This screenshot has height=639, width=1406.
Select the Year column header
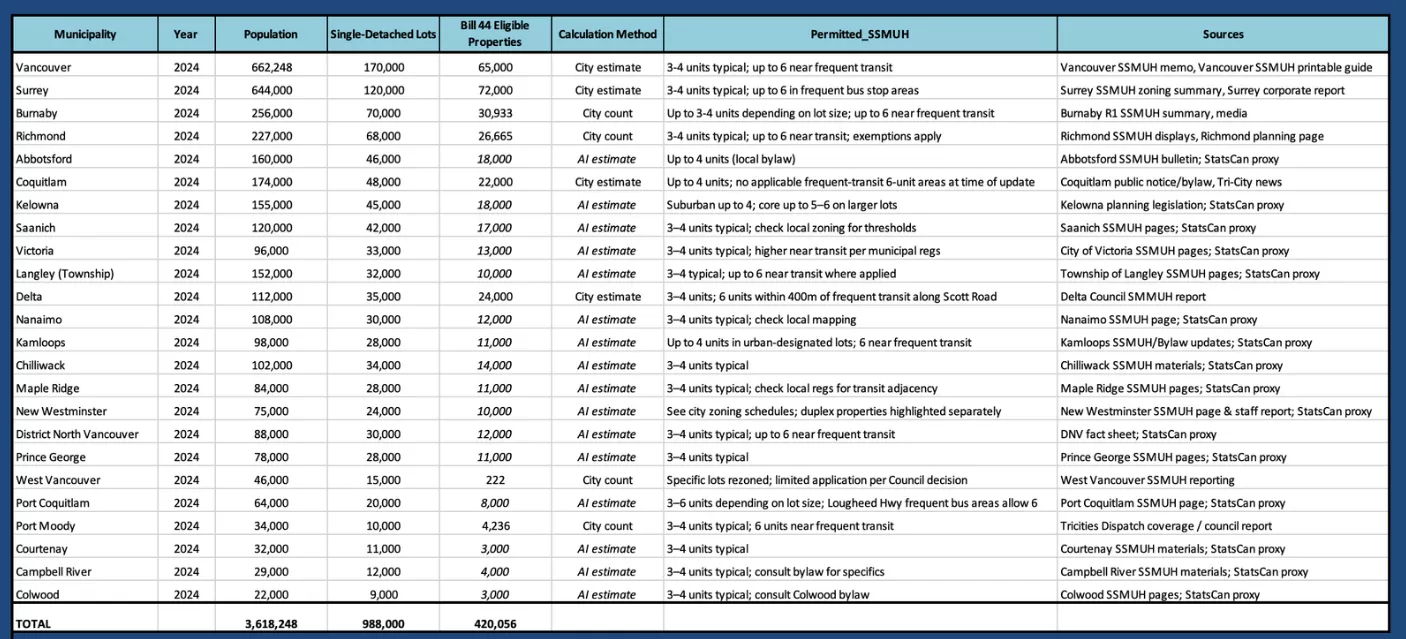(x=185, y=34)
